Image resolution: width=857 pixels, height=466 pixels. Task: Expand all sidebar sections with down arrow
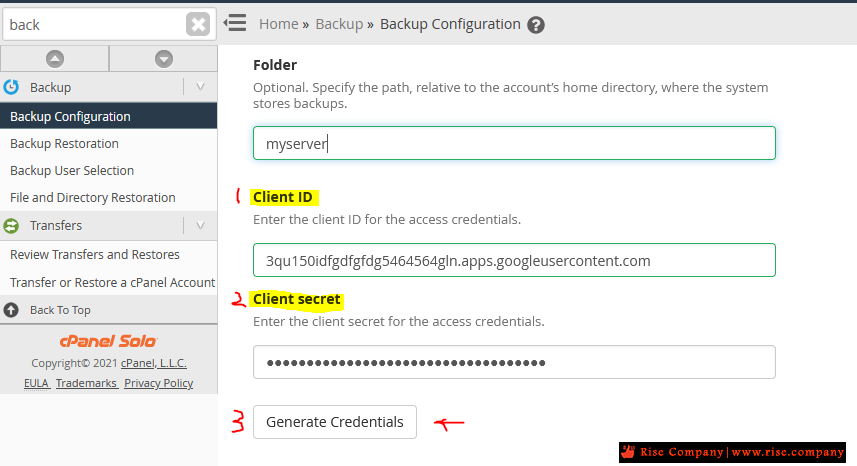(163, 58)
